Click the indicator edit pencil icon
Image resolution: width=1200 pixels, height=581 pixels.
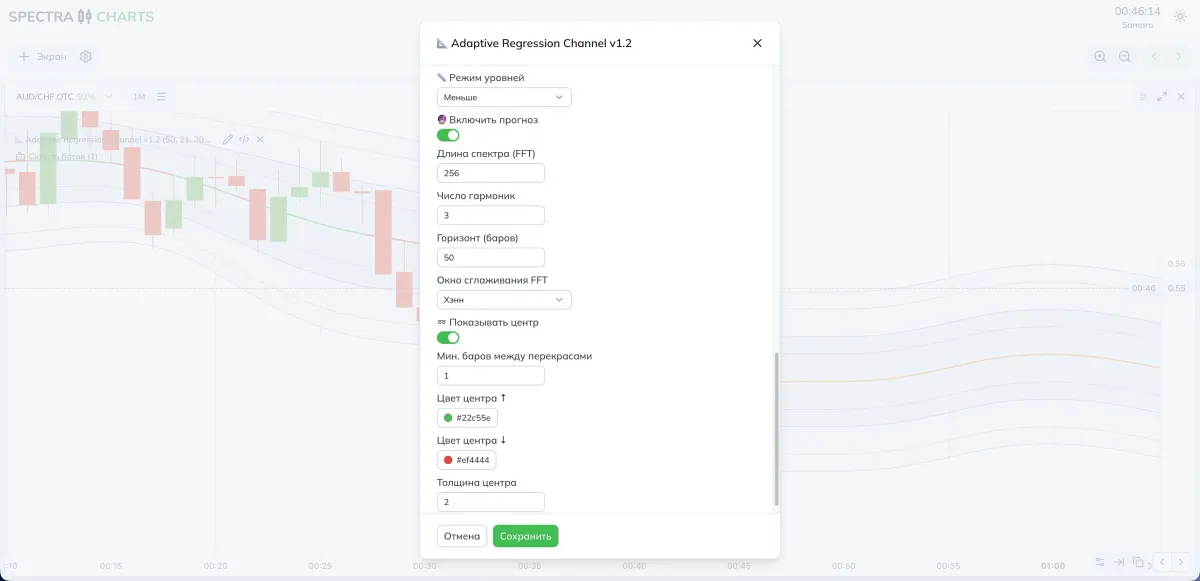coord(228,139)
